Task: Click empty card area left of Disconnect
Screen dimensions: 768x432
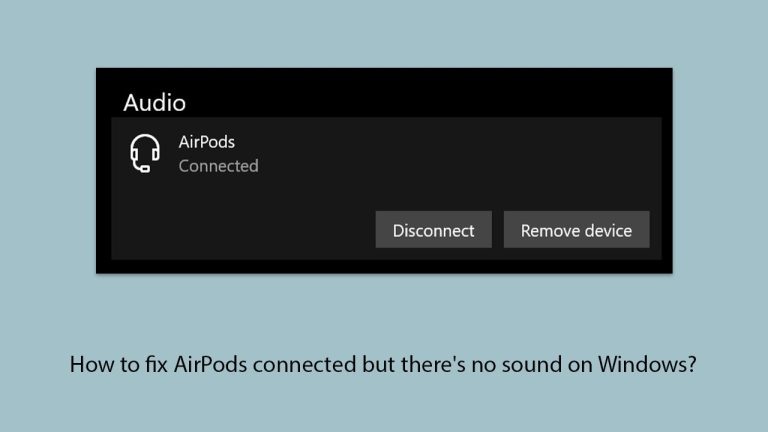Action: coord(240,230)
